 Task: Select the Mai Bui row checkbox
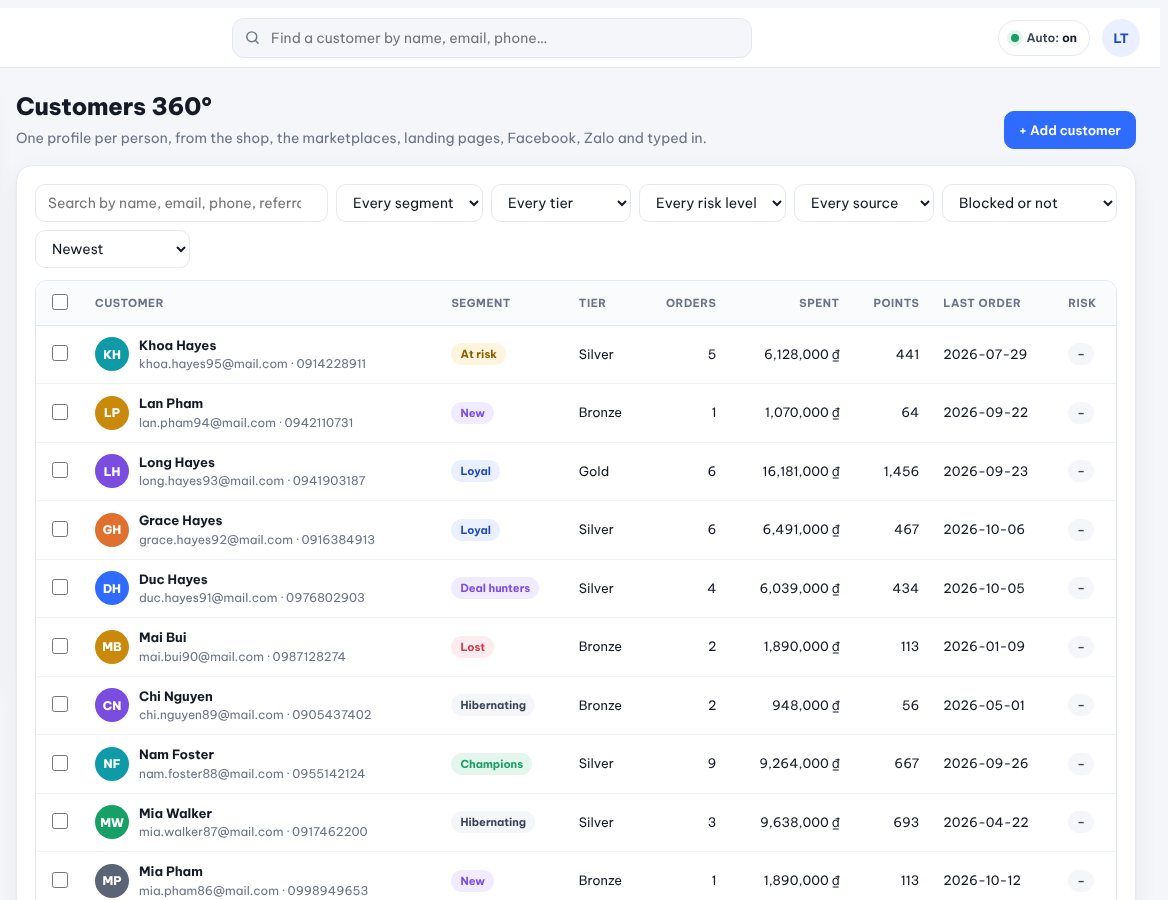[60, 646]
